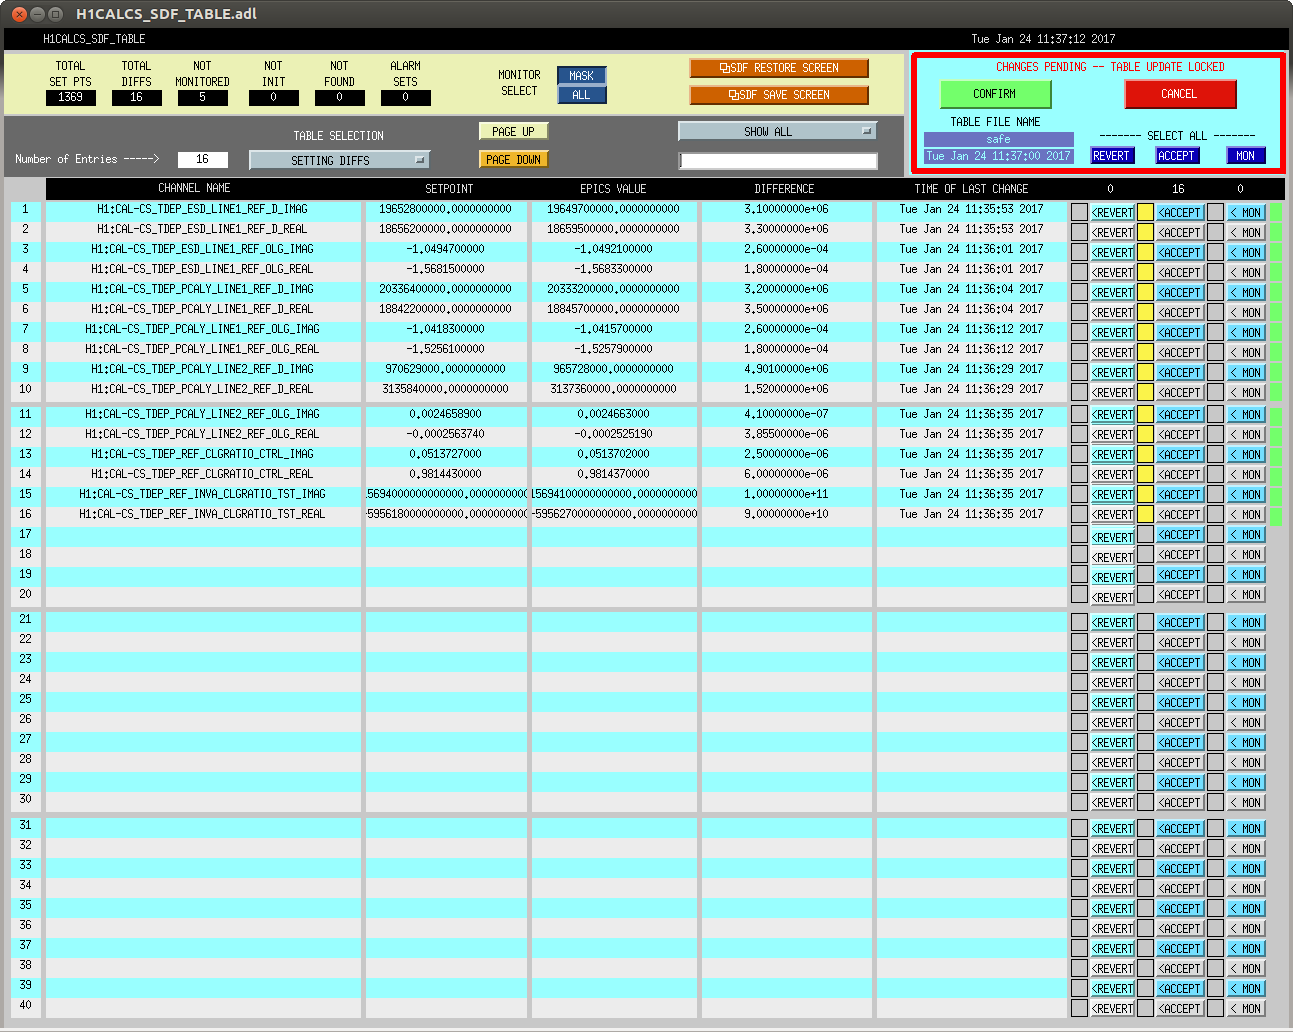The height and width of the screenshot is (1032, 1293).
Task: Click channel name H1:CAL-CS_TDEP_REF_CLGRATIO_CTRL_REAL
Action: point(202,474)
